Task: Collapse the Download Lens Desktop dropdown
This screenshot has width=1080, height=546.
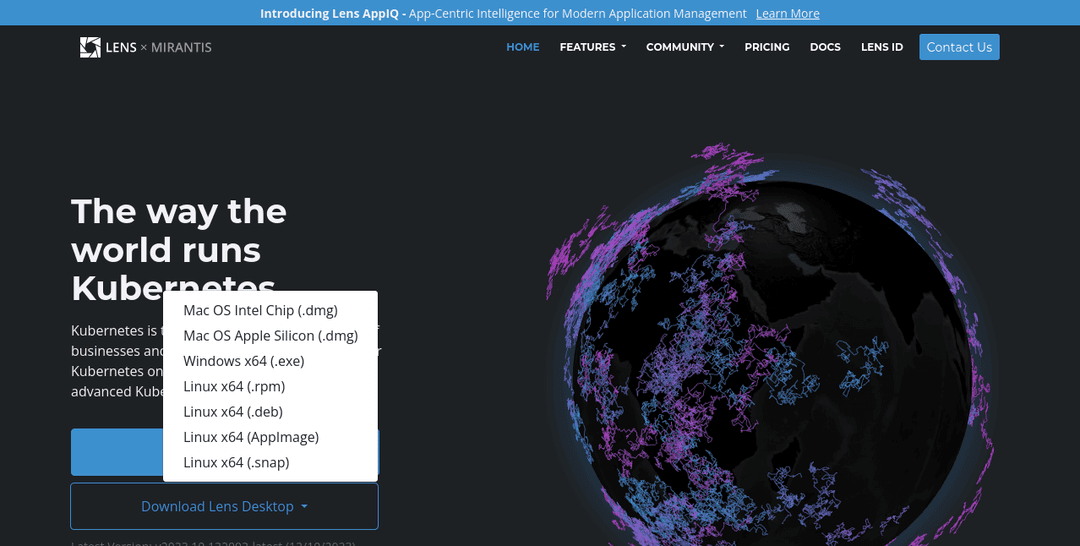Action: 224,506
